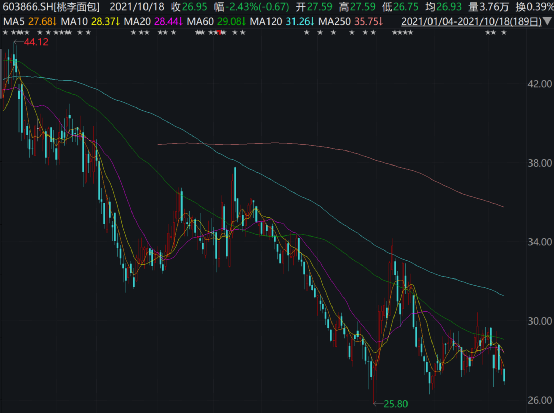Select the MA10 indicator label
The image size is (554, 413).
coord(74,22)
